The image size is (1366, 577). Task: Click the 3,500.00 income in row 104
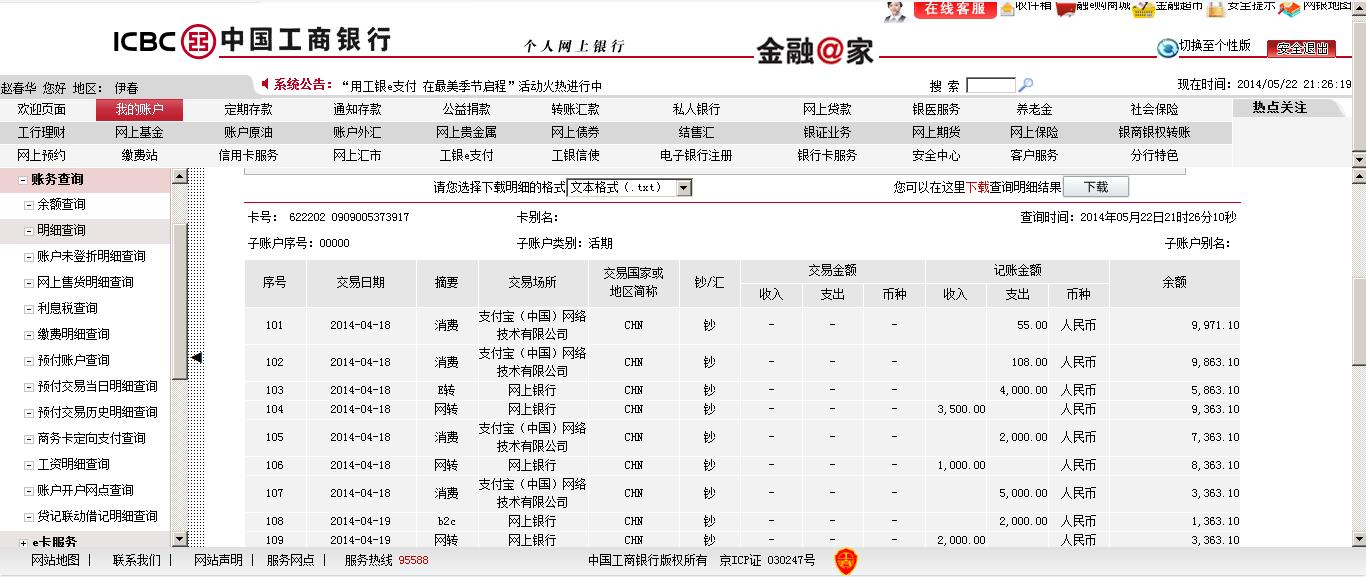click(961, 409)
